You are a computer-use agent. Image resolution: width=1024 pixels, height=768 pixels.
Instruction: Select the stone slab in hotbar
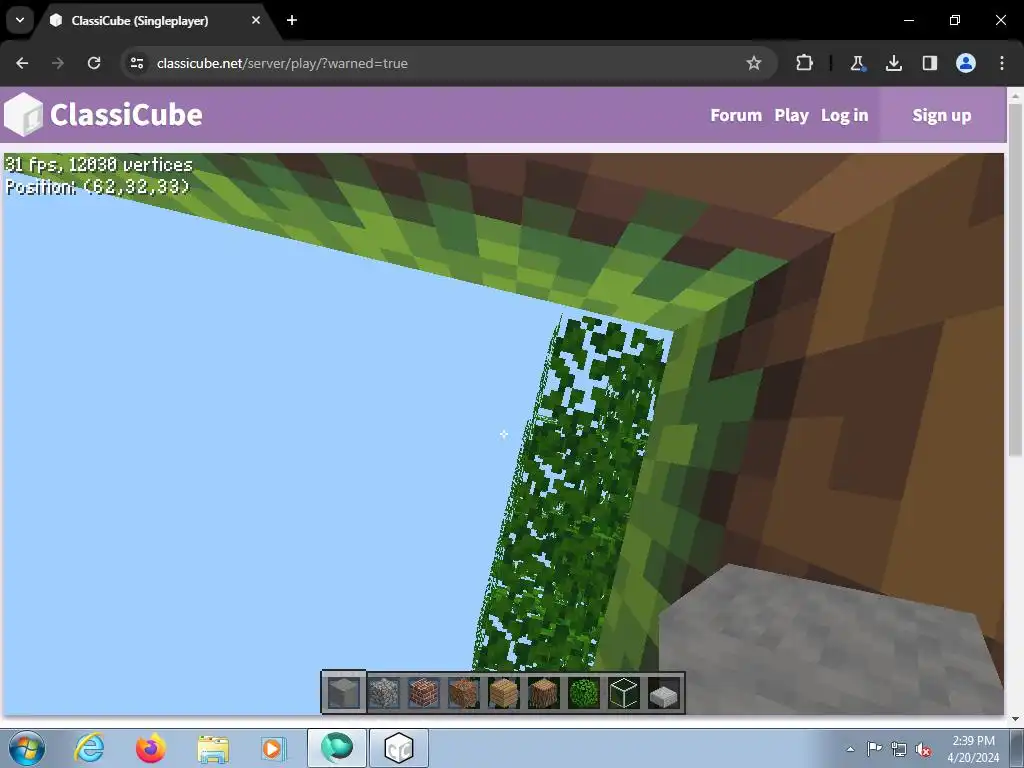pyautogui.click(x=664, y=695)
